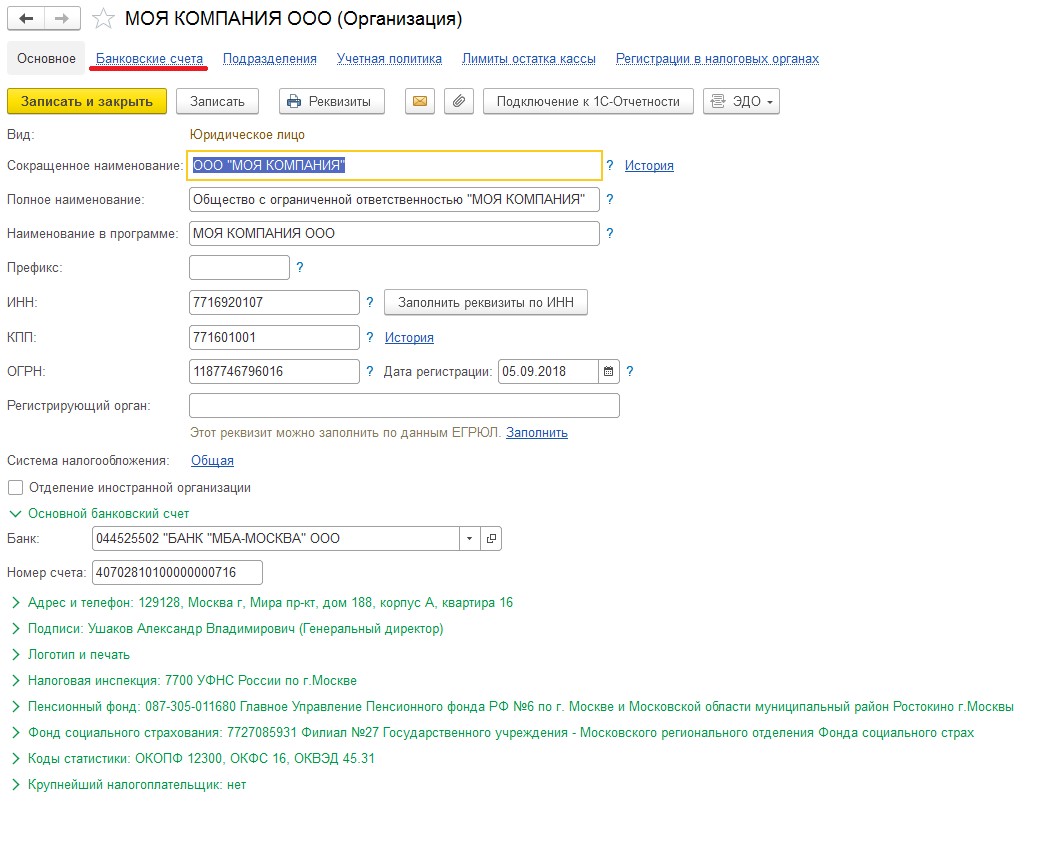Click the Записать и закрыть button

point(87,101)
